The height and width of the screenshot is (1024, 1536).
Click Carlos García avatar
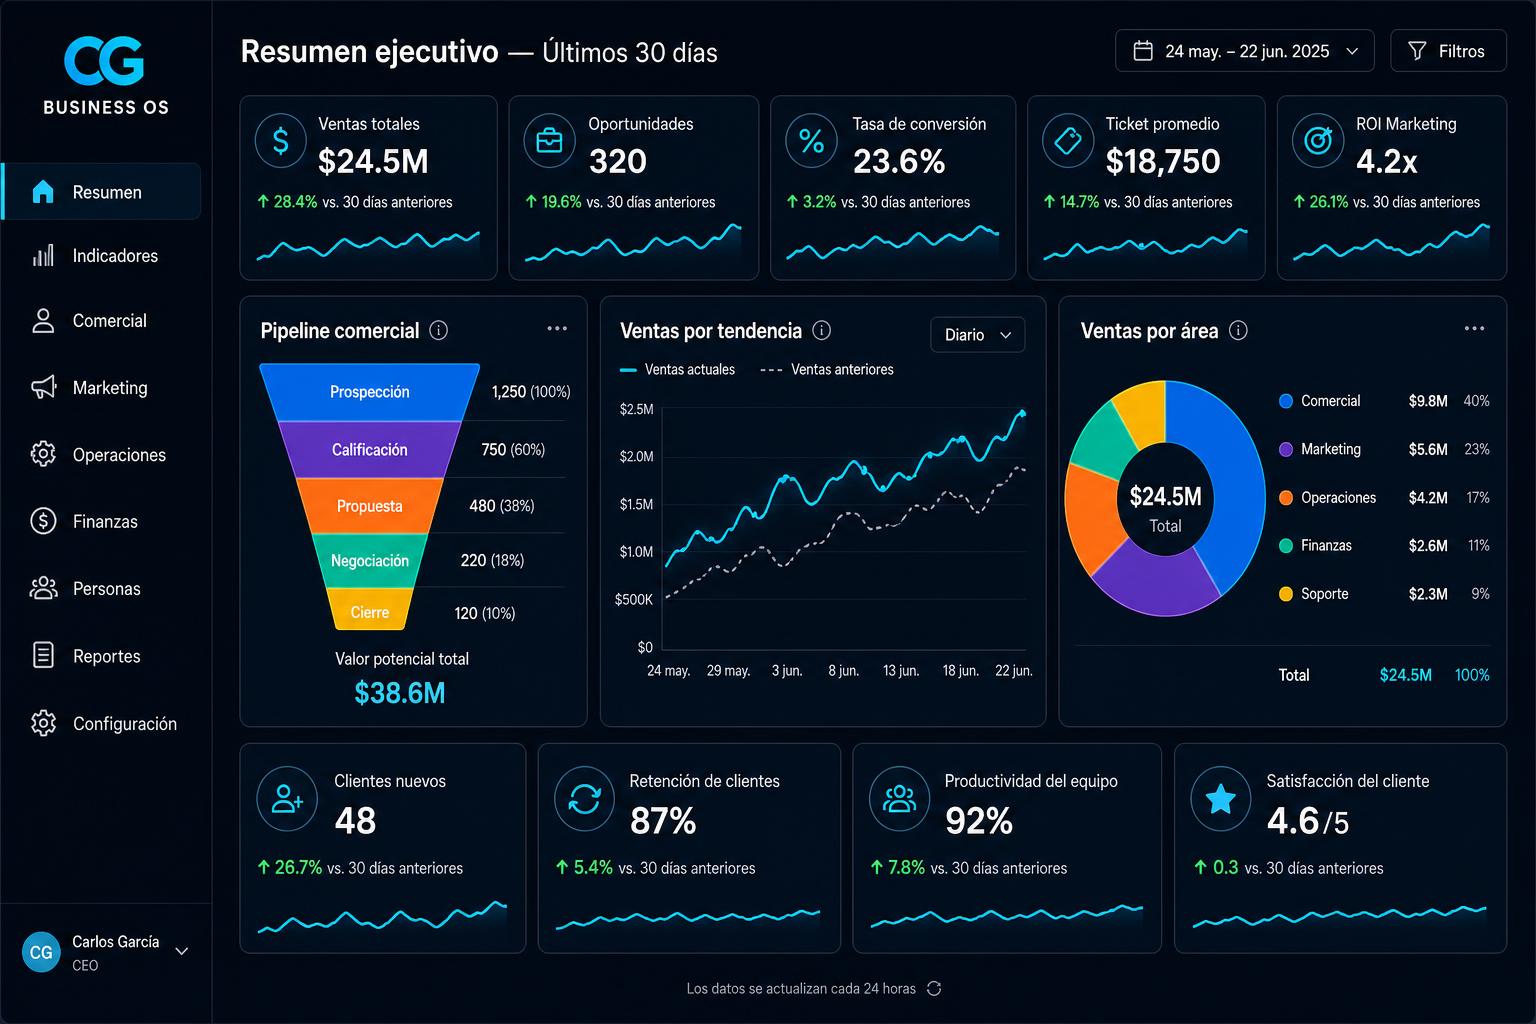pos(41,952)
